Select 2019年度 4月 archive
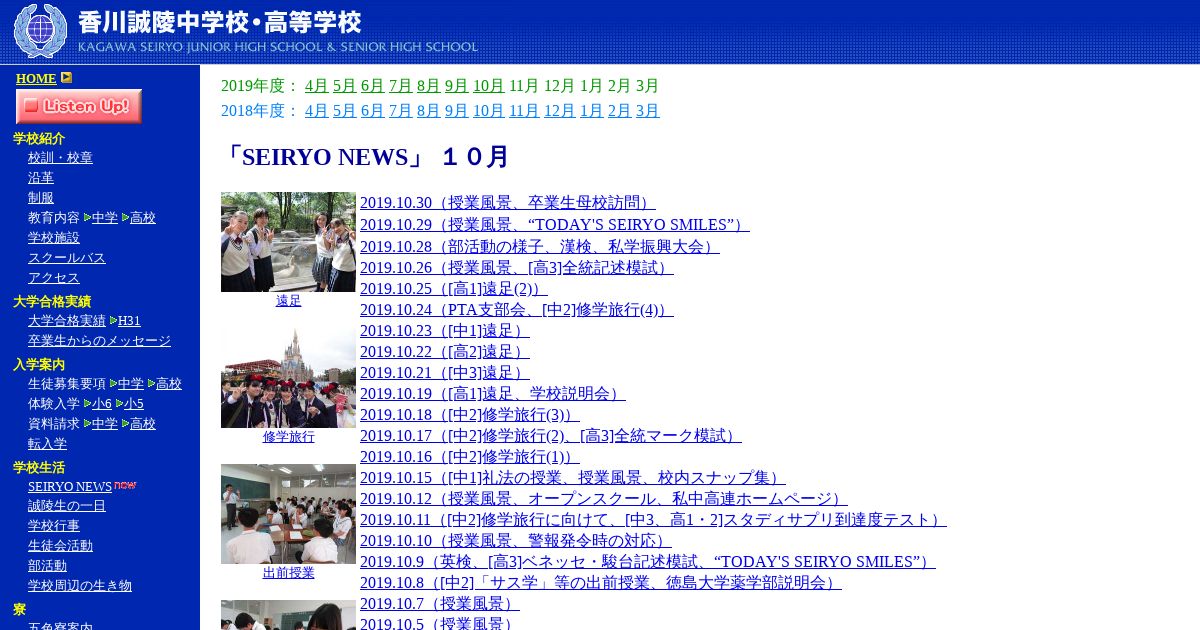The image size is (1200, 630). pos(317,86)
